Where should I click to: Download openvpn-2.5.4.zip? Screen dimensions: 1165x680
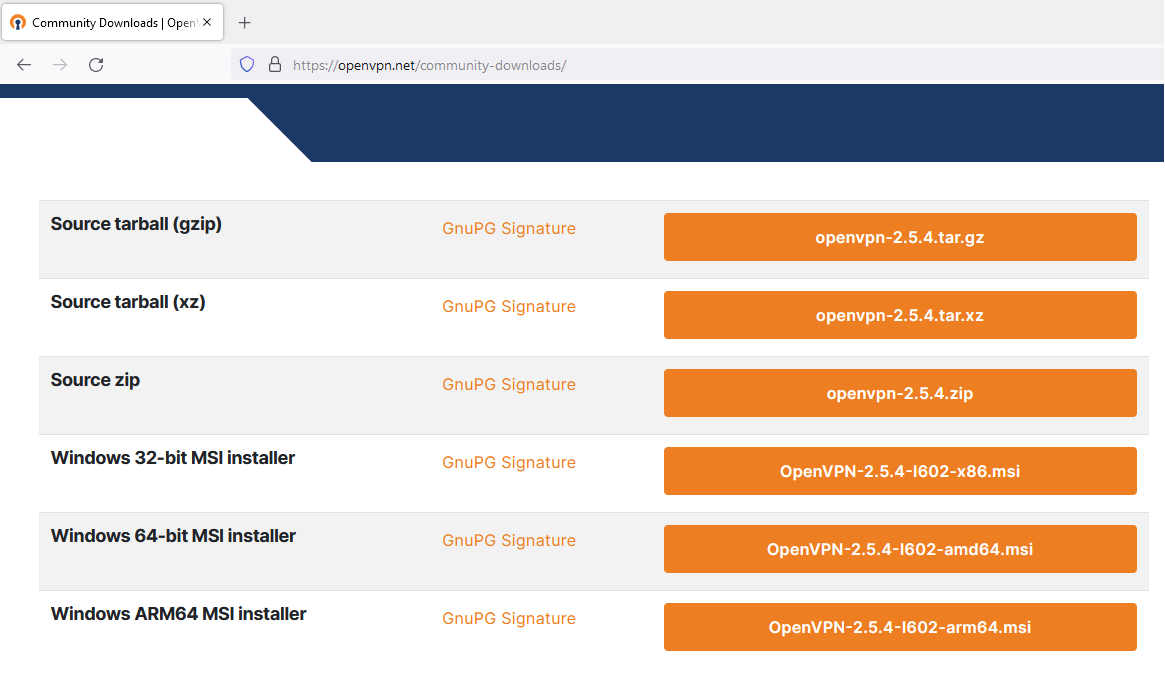900,393
